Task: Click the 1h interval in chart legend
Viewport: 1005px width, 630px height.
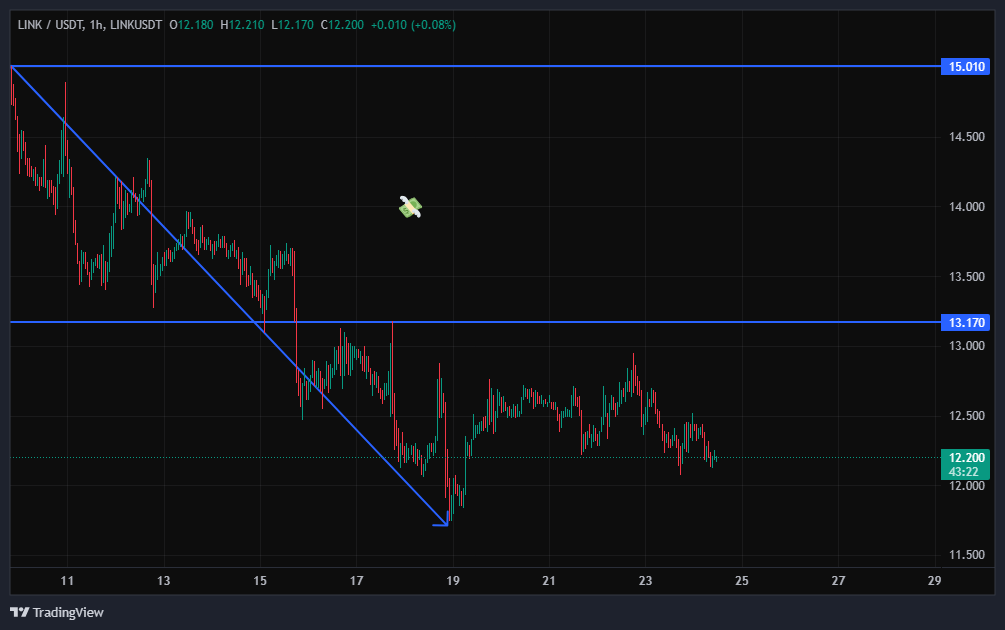Action: 97,24
